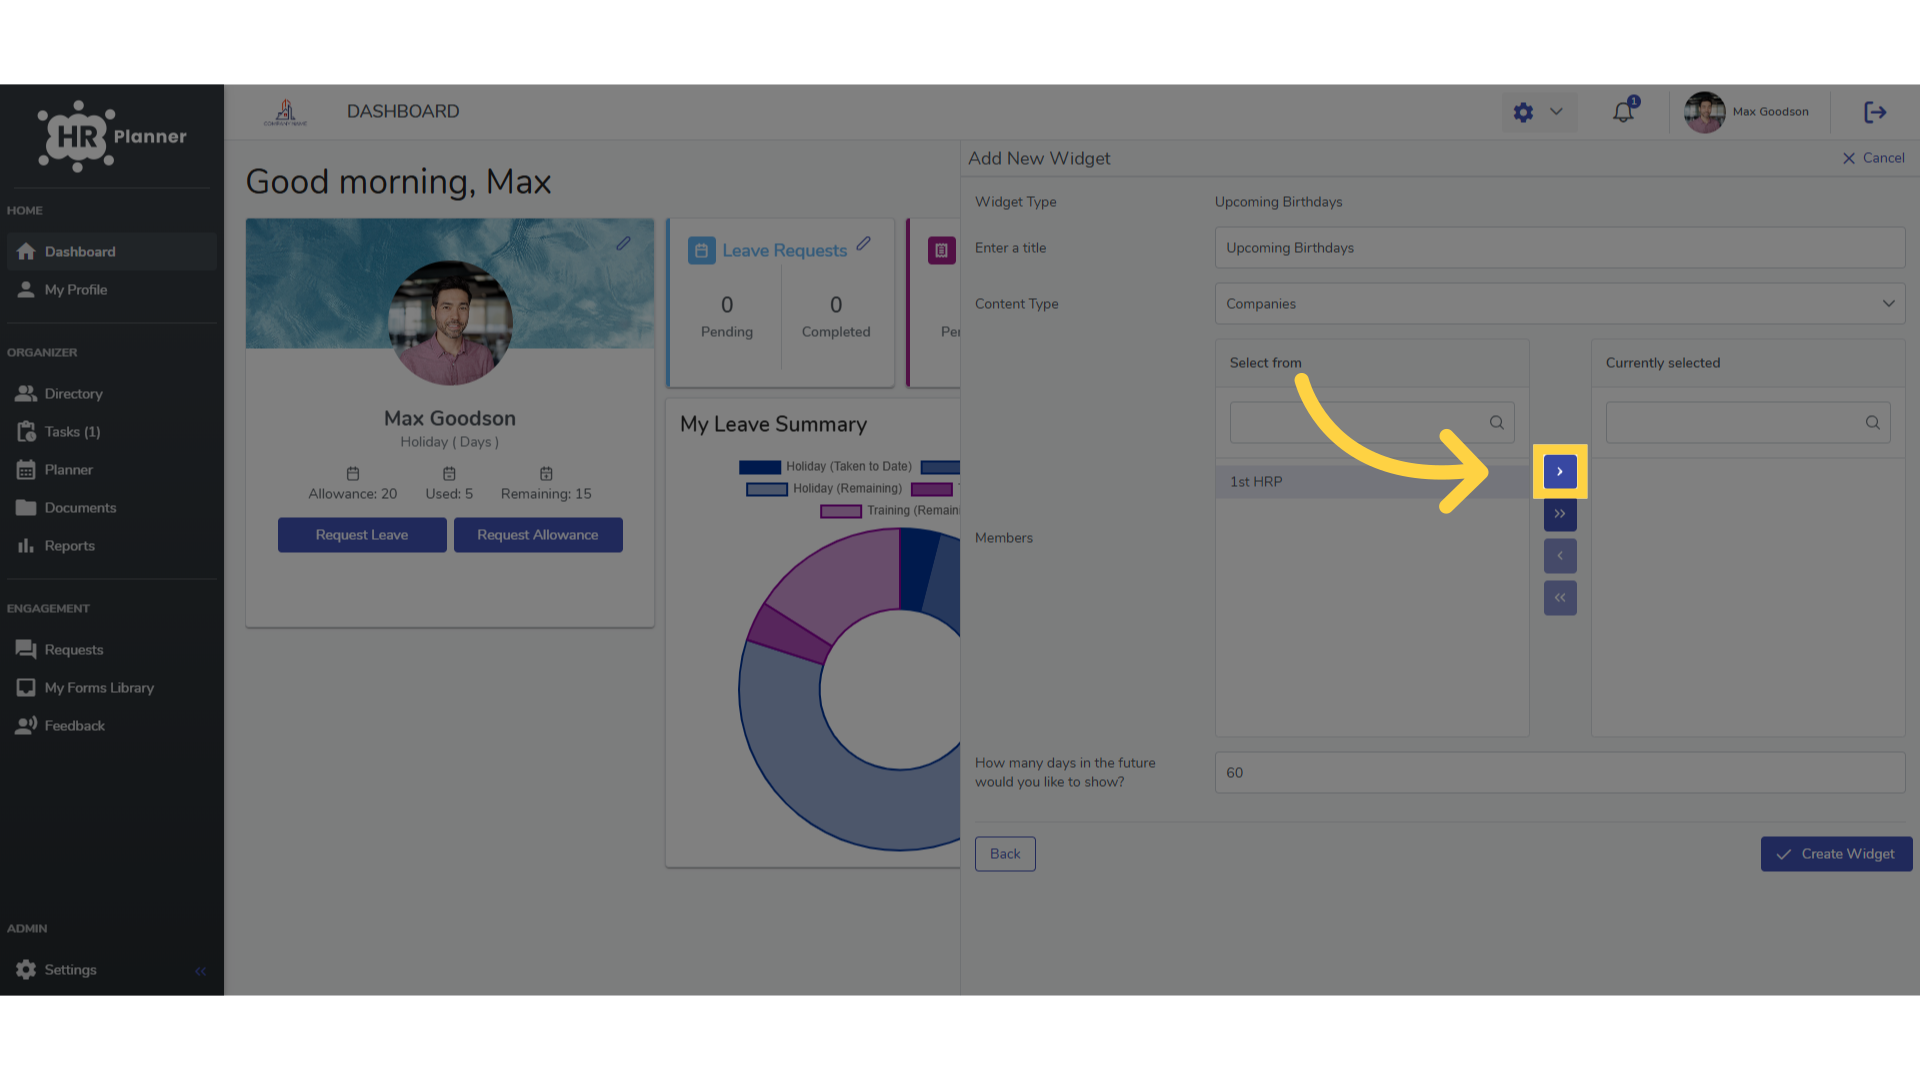The height and width of the screenshot is (1080, 1920).
Task: Open Dashboard in sidebar
Action: point(111,252)
